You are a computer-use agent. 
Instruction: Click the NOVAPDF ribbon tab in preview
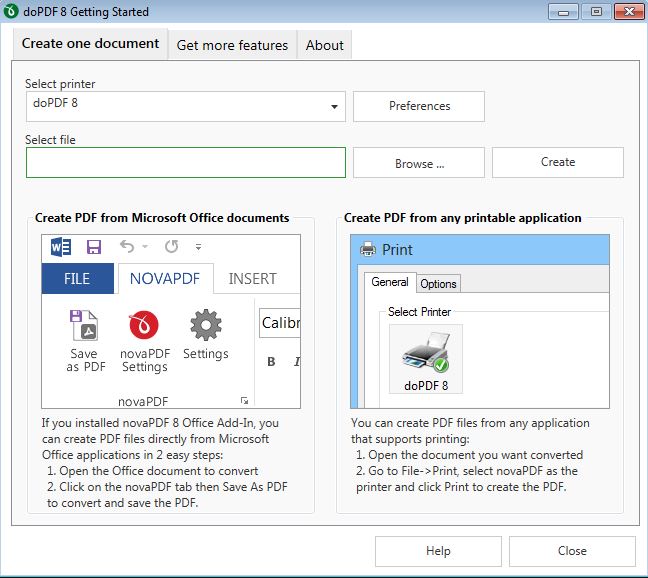[x=166, y=279]
